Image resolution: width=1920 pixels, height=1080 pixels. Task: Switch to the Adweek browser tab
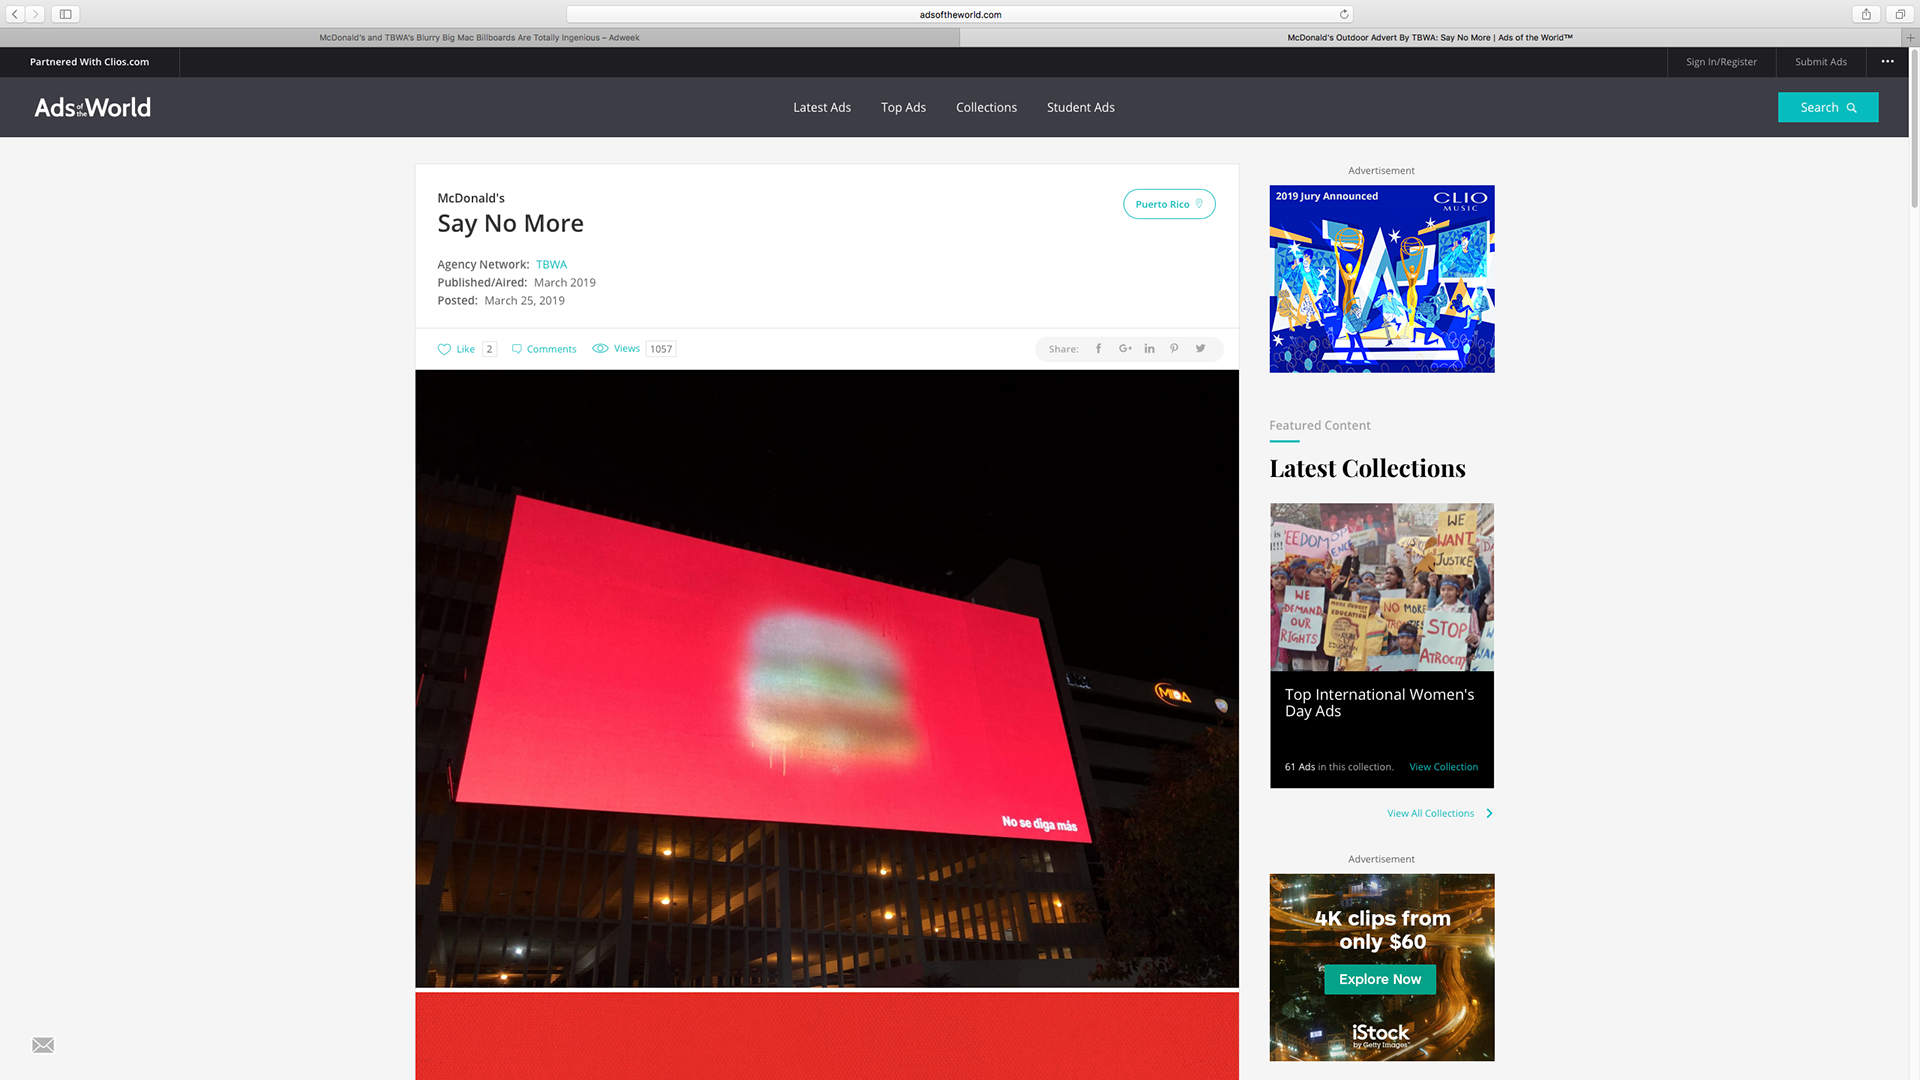[x=479, y=37]
